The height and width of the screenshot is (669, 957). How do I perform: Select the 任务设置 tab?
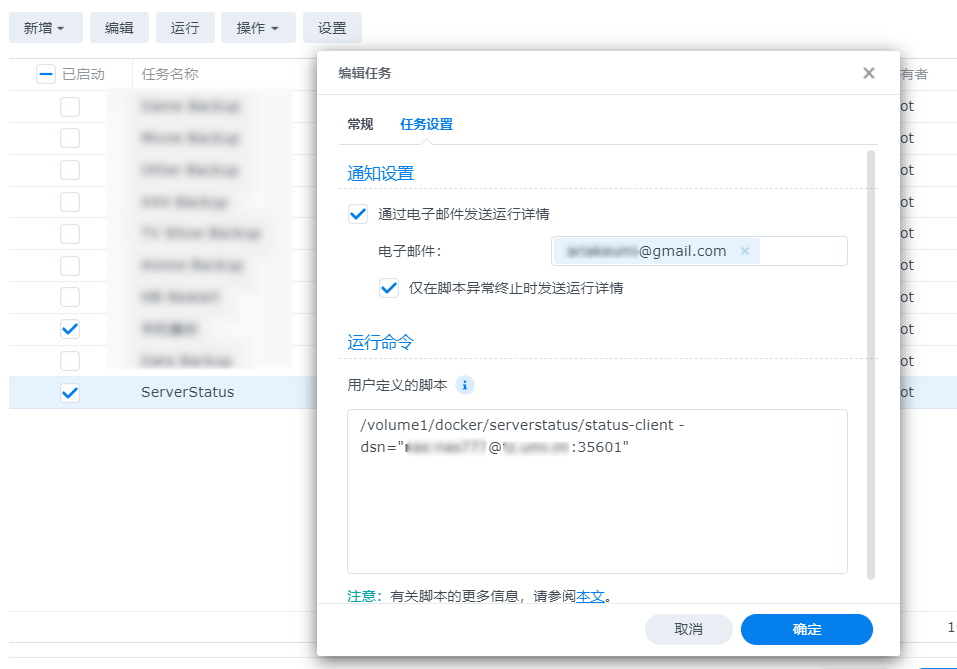426,124
